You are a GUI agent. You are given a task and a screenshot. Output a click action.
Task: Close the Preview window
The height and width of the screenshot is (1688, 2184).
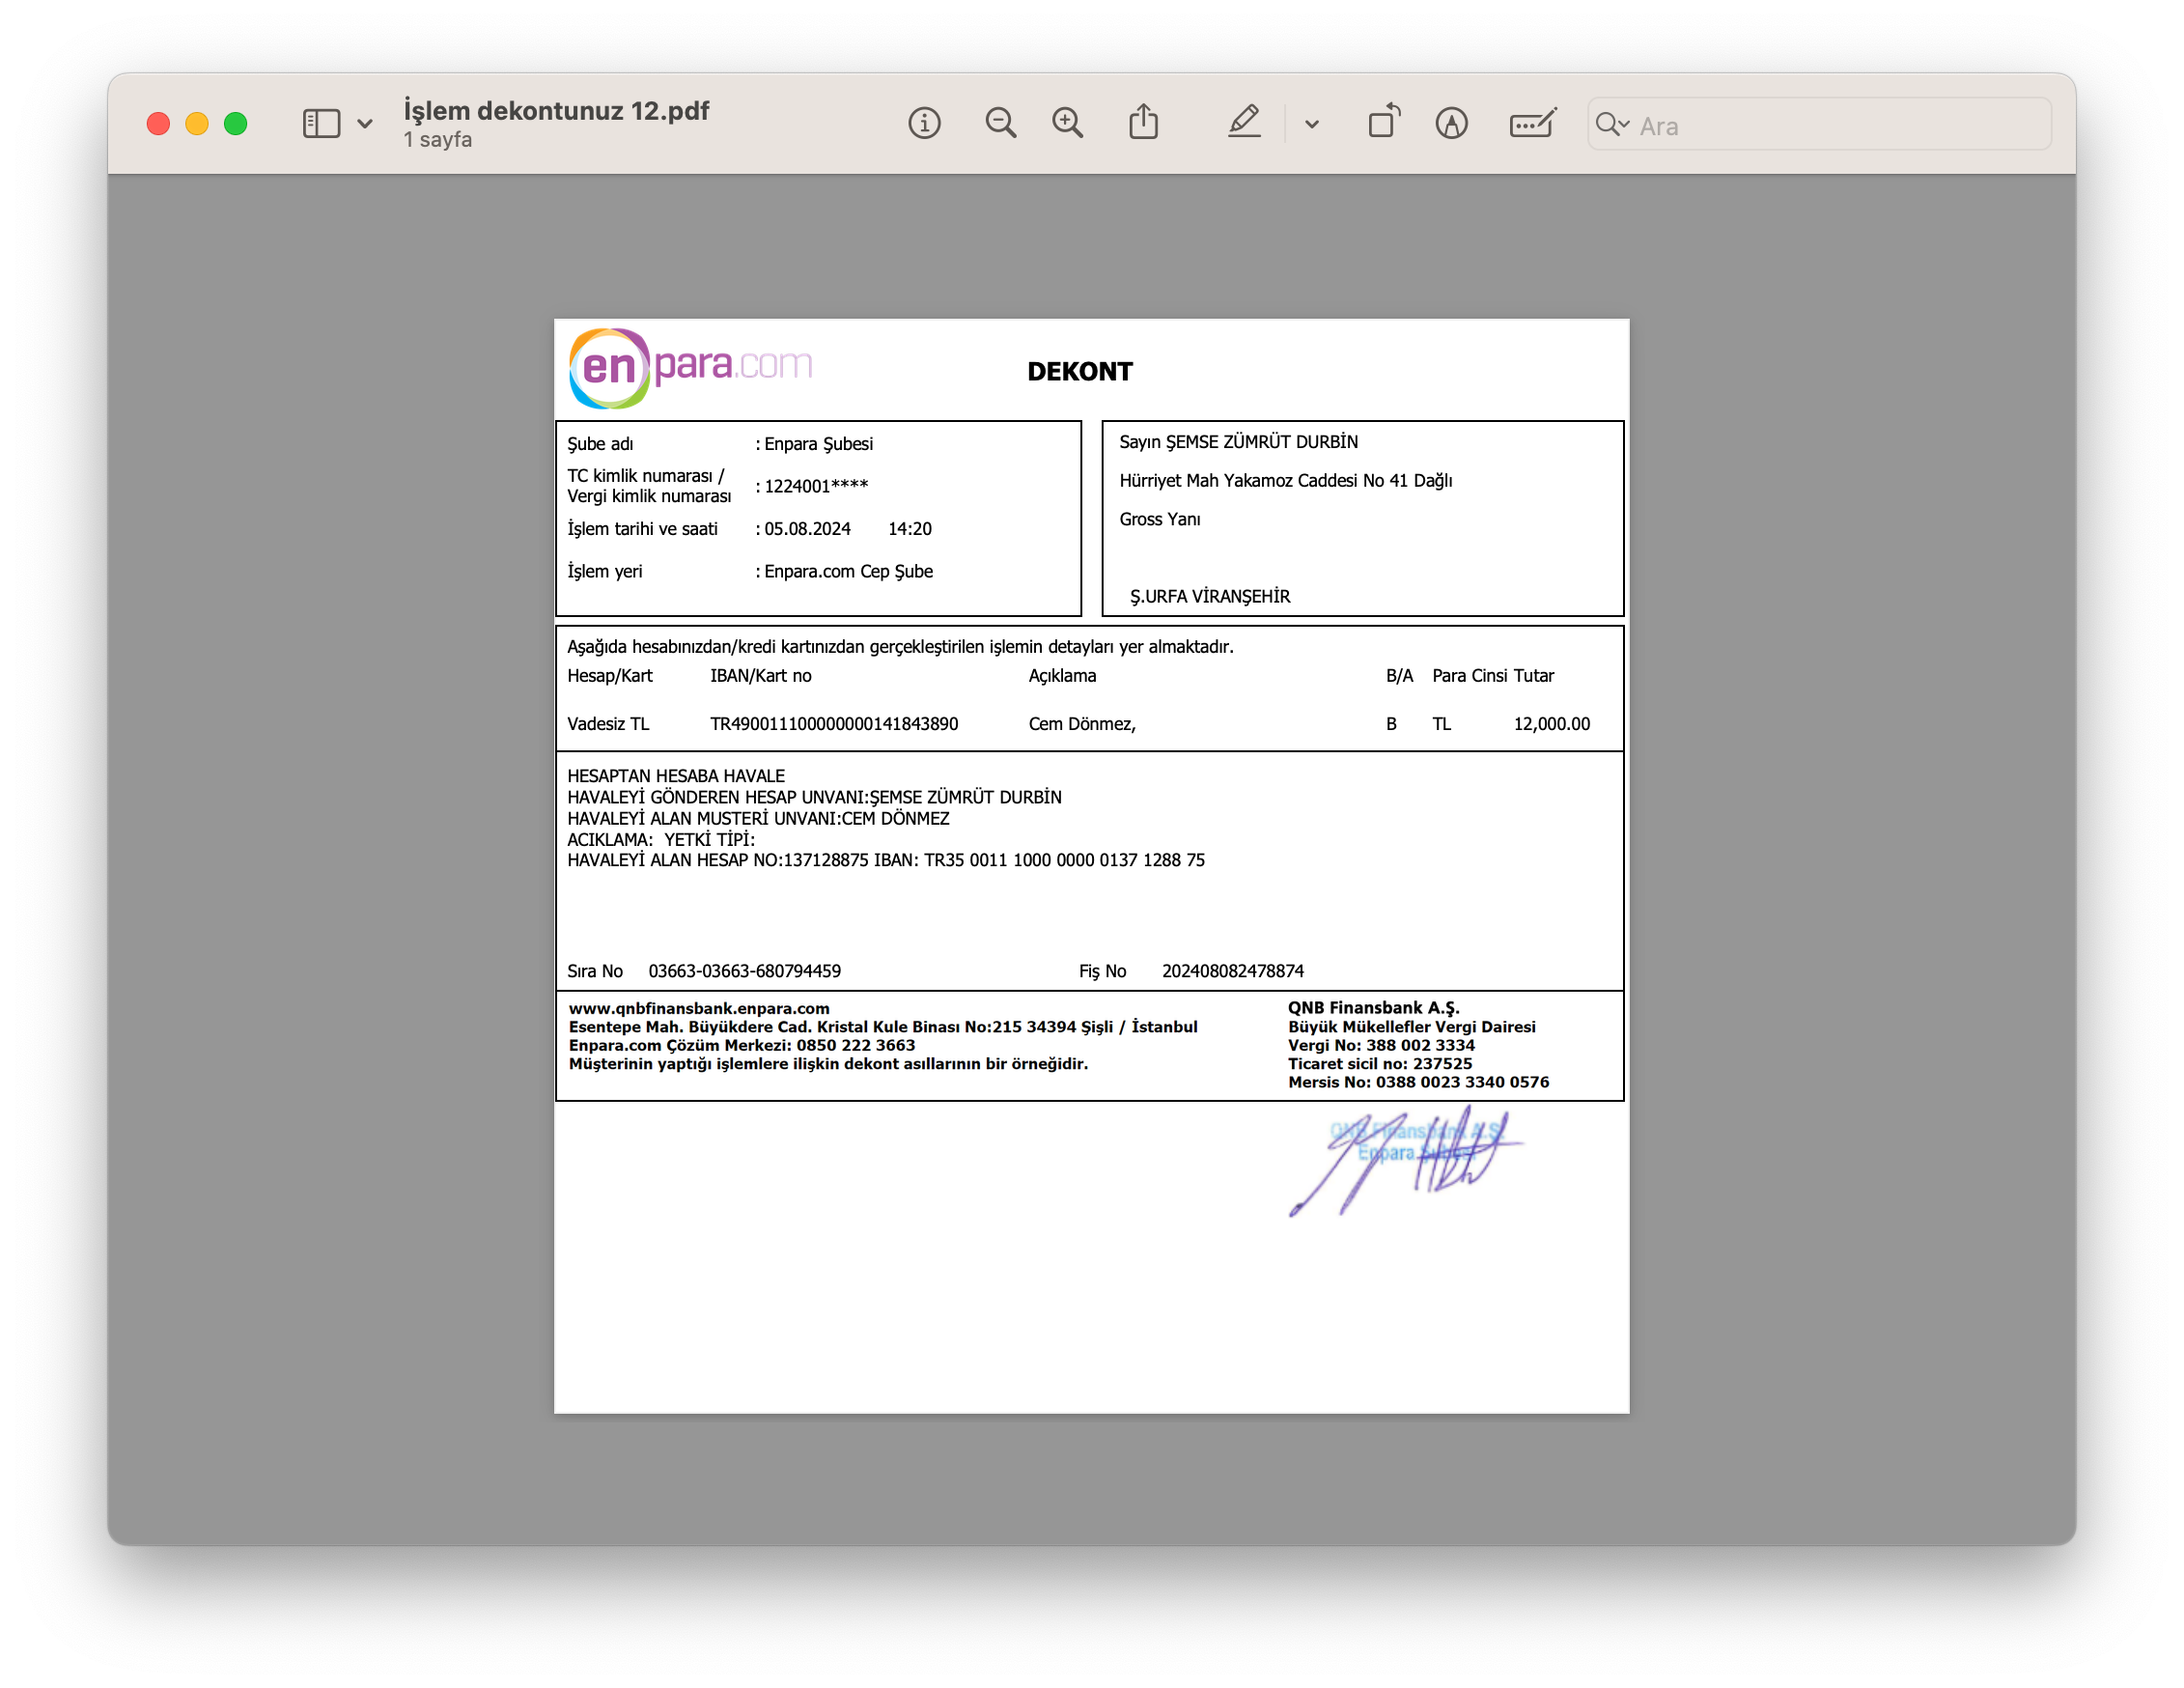pyautogui.click(x=158, y=124)
